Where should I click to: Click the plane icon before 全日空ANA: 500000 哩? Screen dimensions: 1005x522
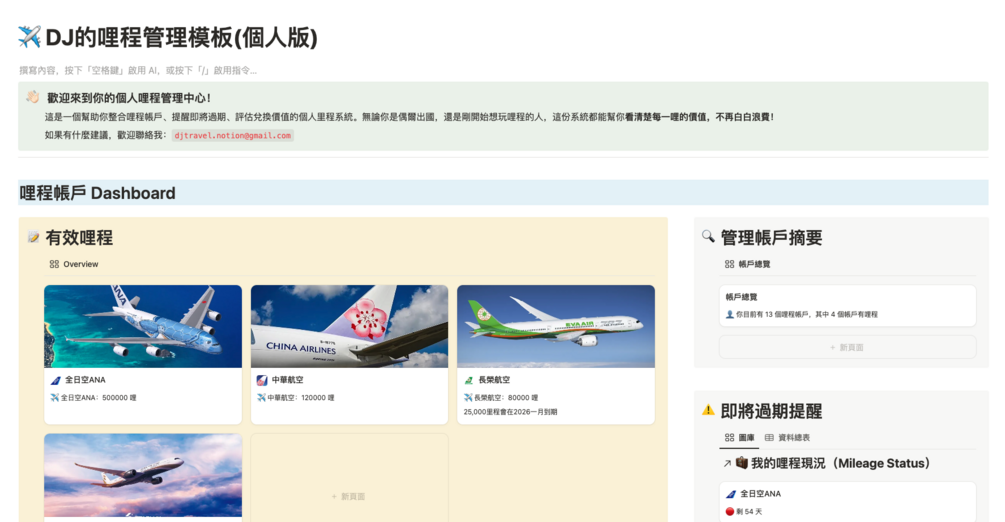(54, 398)
